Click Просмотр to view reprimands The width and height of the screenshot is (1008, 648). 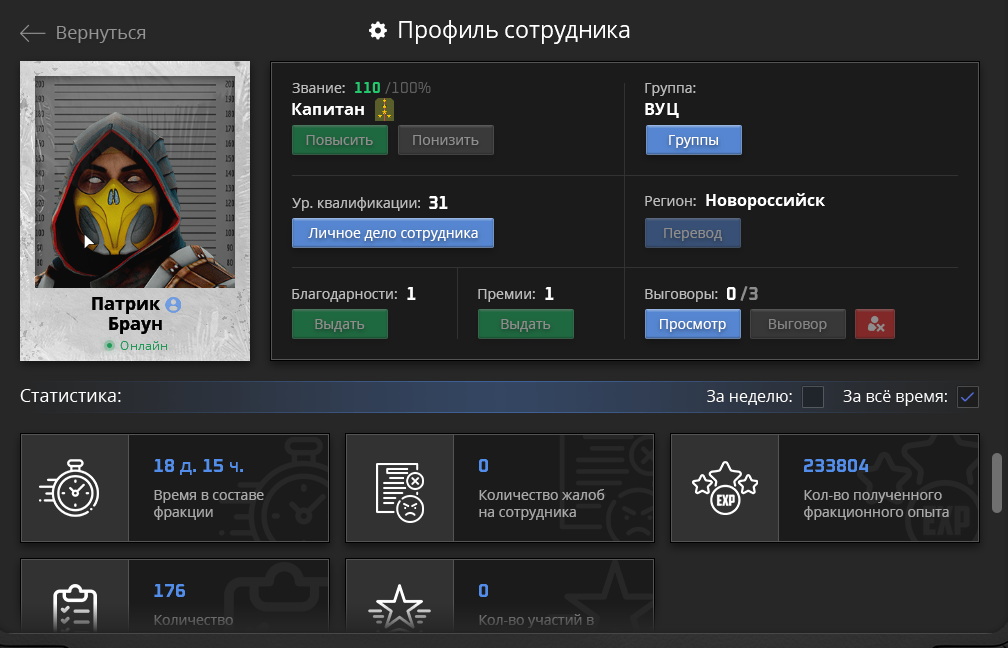pos(693,324)
